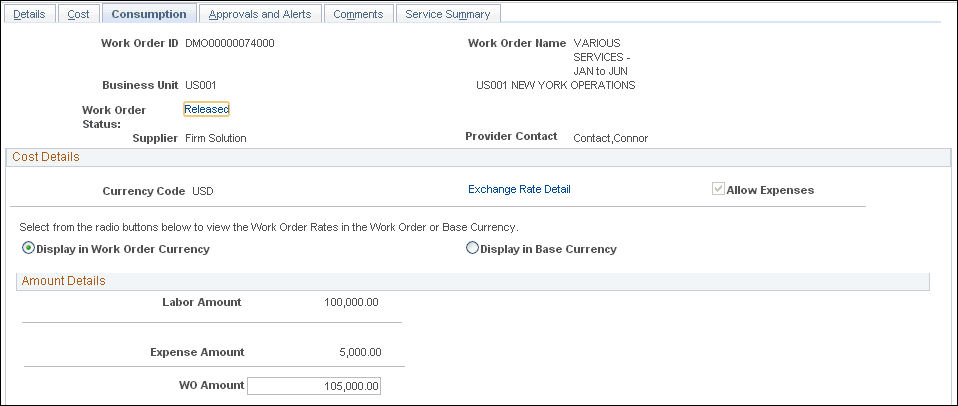Click the Work Order ID value DMO00000074000
Image resolution: width=958 pixels, height=406 pixels.
pos(230,43)
